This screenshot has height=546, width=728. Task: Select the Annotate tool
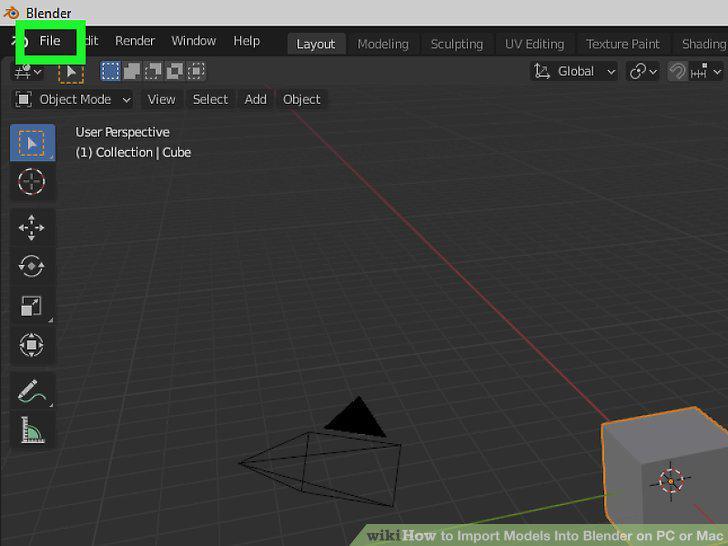[x=32, y=391]
